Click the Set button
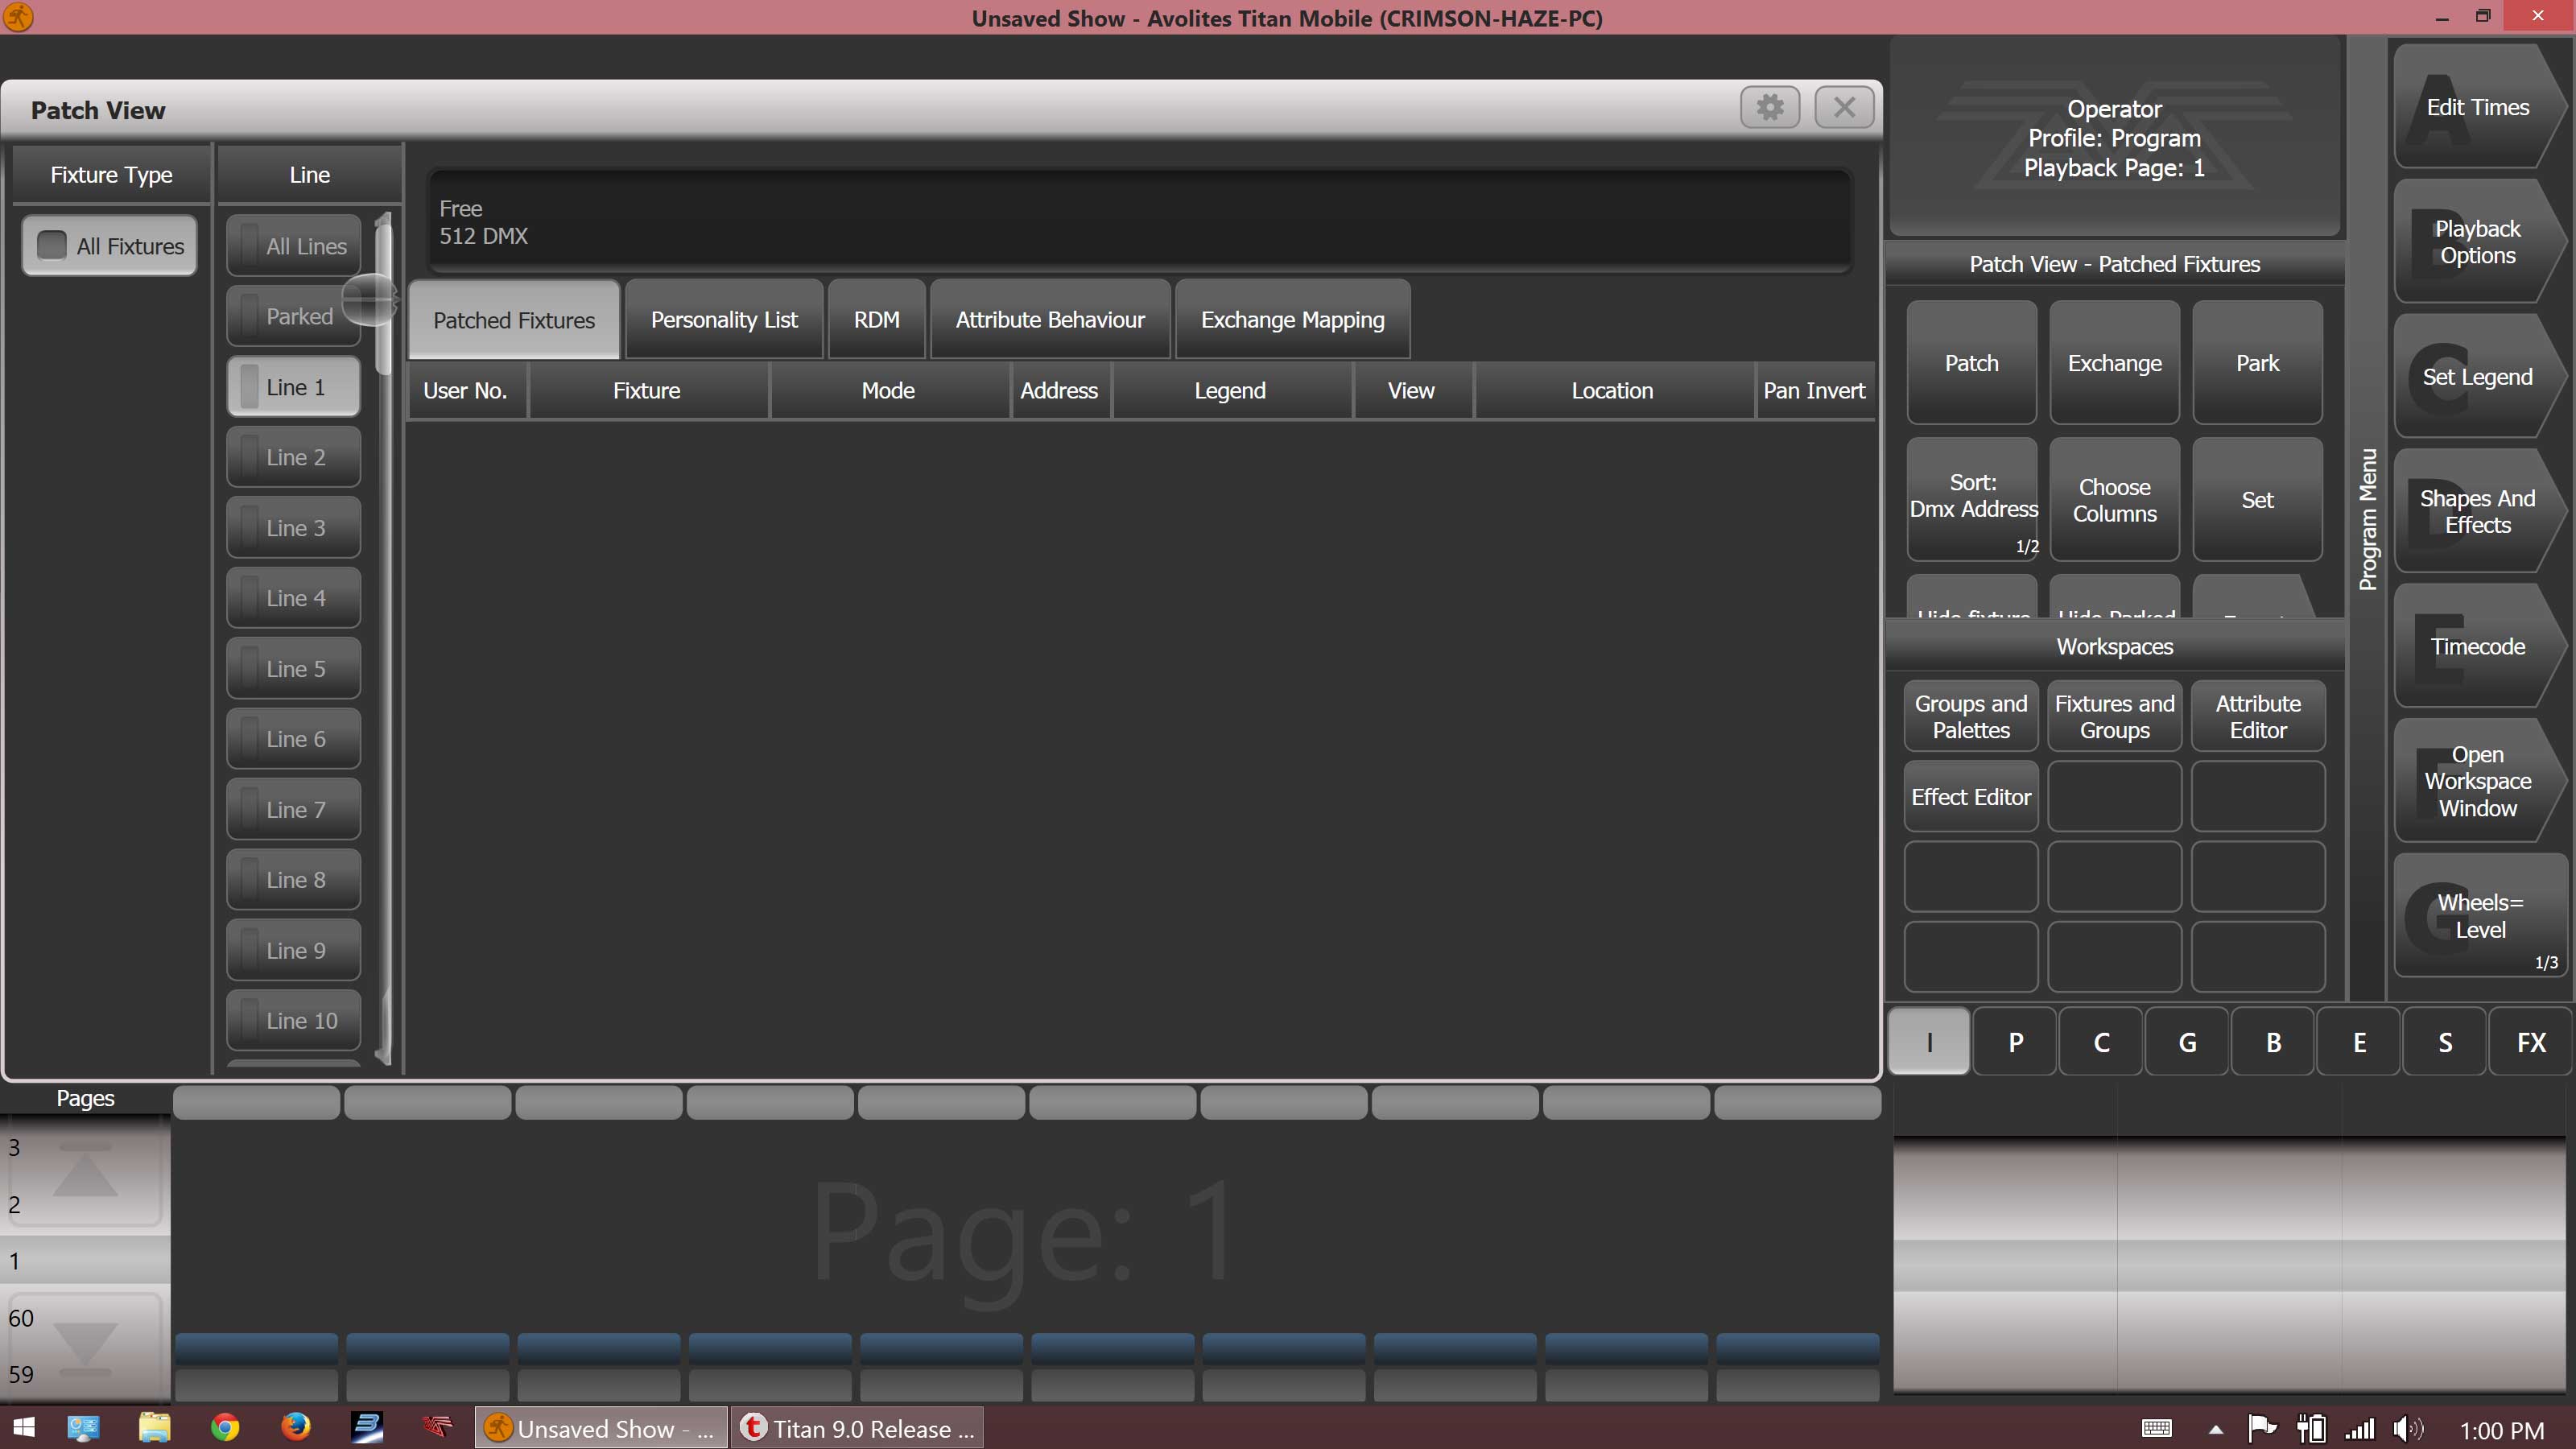 coord(2257,499)
